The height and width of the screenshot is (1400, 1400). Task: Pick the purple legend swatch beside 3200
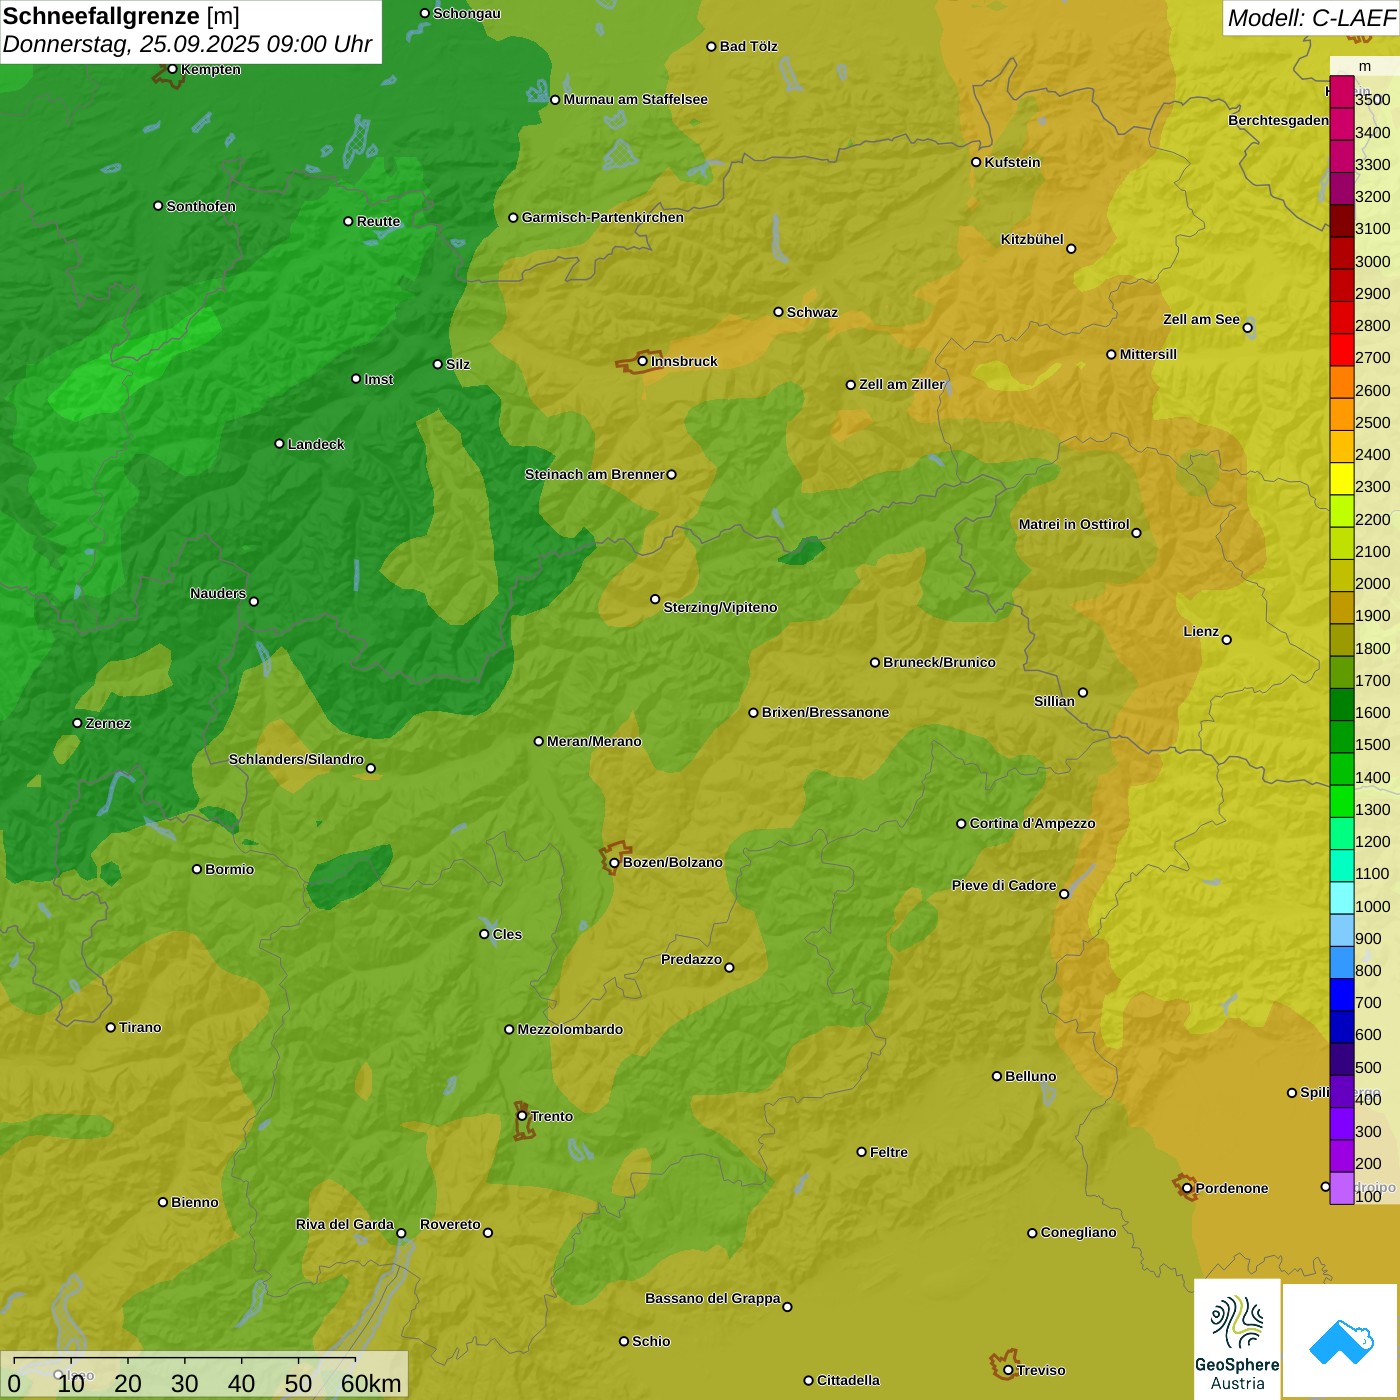[1342, 189]
